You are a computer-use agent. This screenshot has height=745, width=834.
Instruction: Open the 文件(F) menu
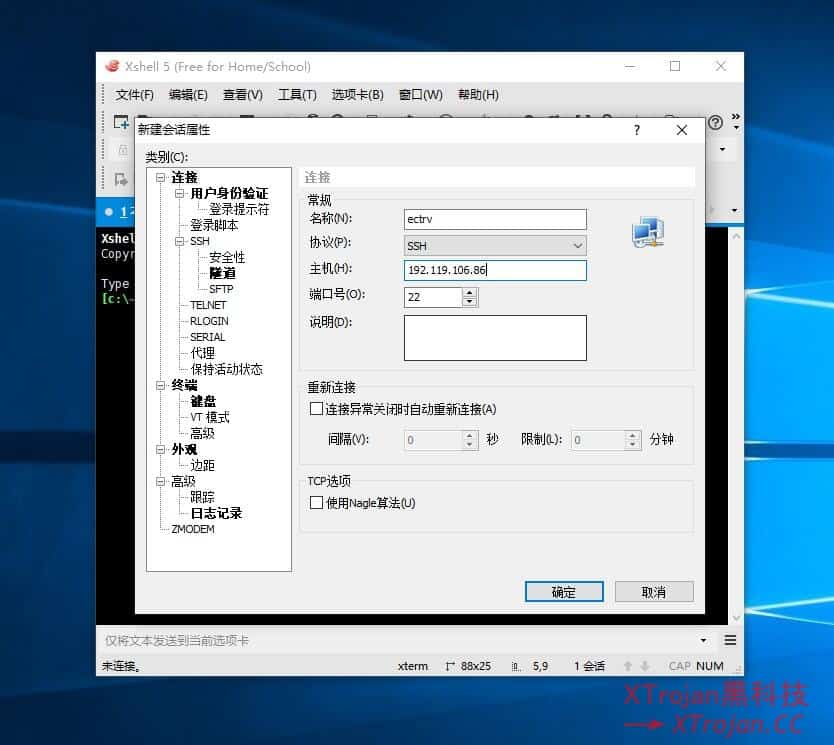click(x=135, y=95)
